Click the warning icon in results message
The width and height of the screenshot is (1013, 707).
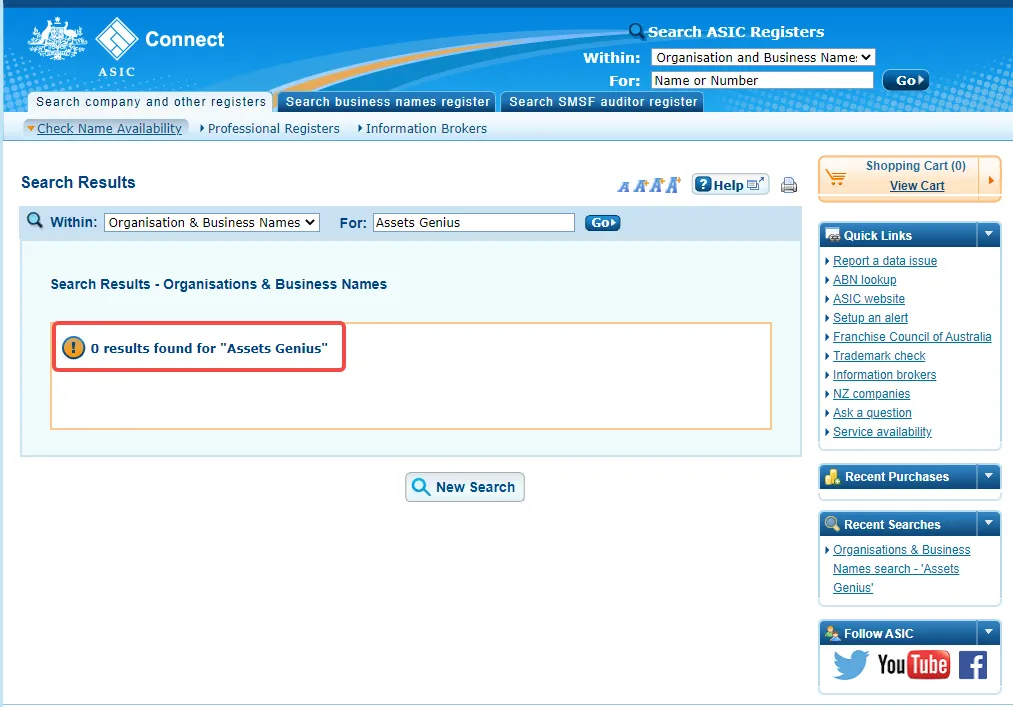[x=74, y=348]
